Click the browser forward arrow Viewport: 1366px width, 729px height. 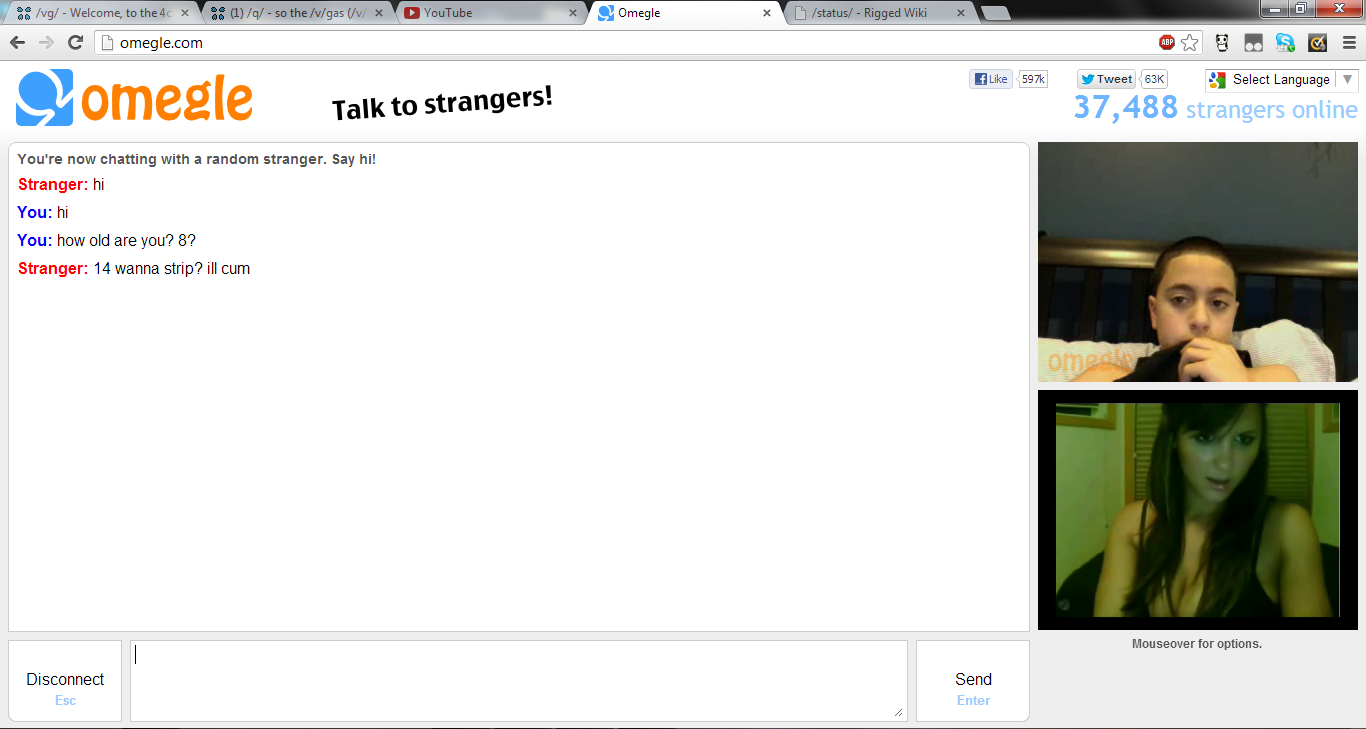[46, 43]
